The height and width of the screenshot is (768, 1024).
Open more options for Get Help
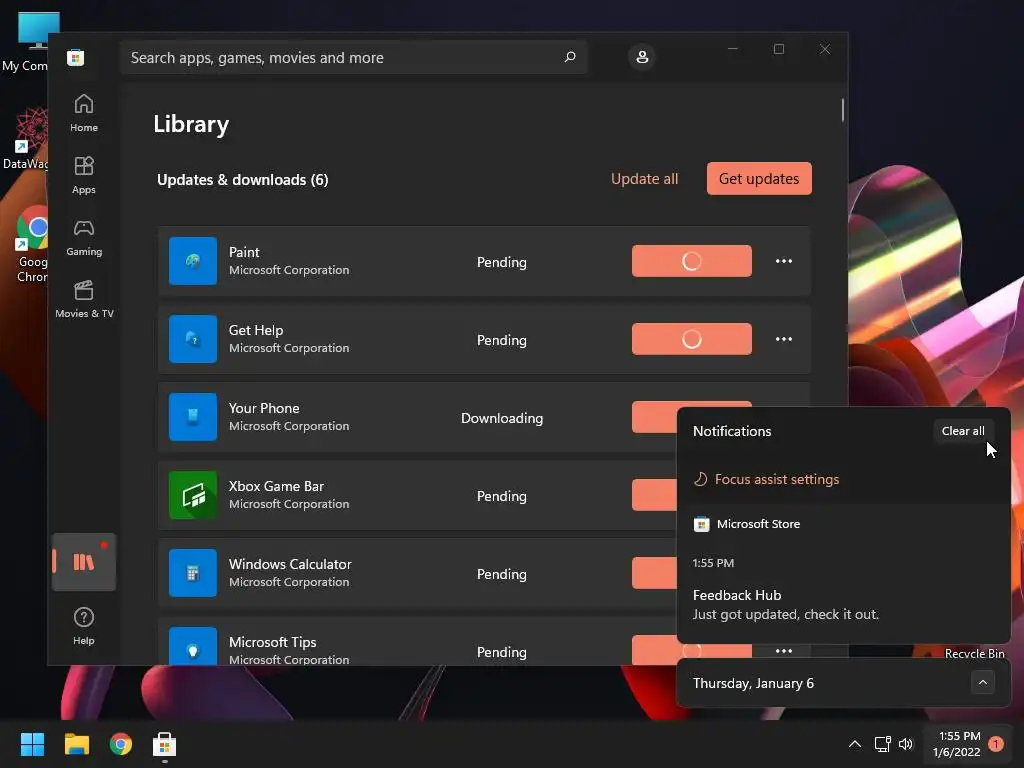784,339
